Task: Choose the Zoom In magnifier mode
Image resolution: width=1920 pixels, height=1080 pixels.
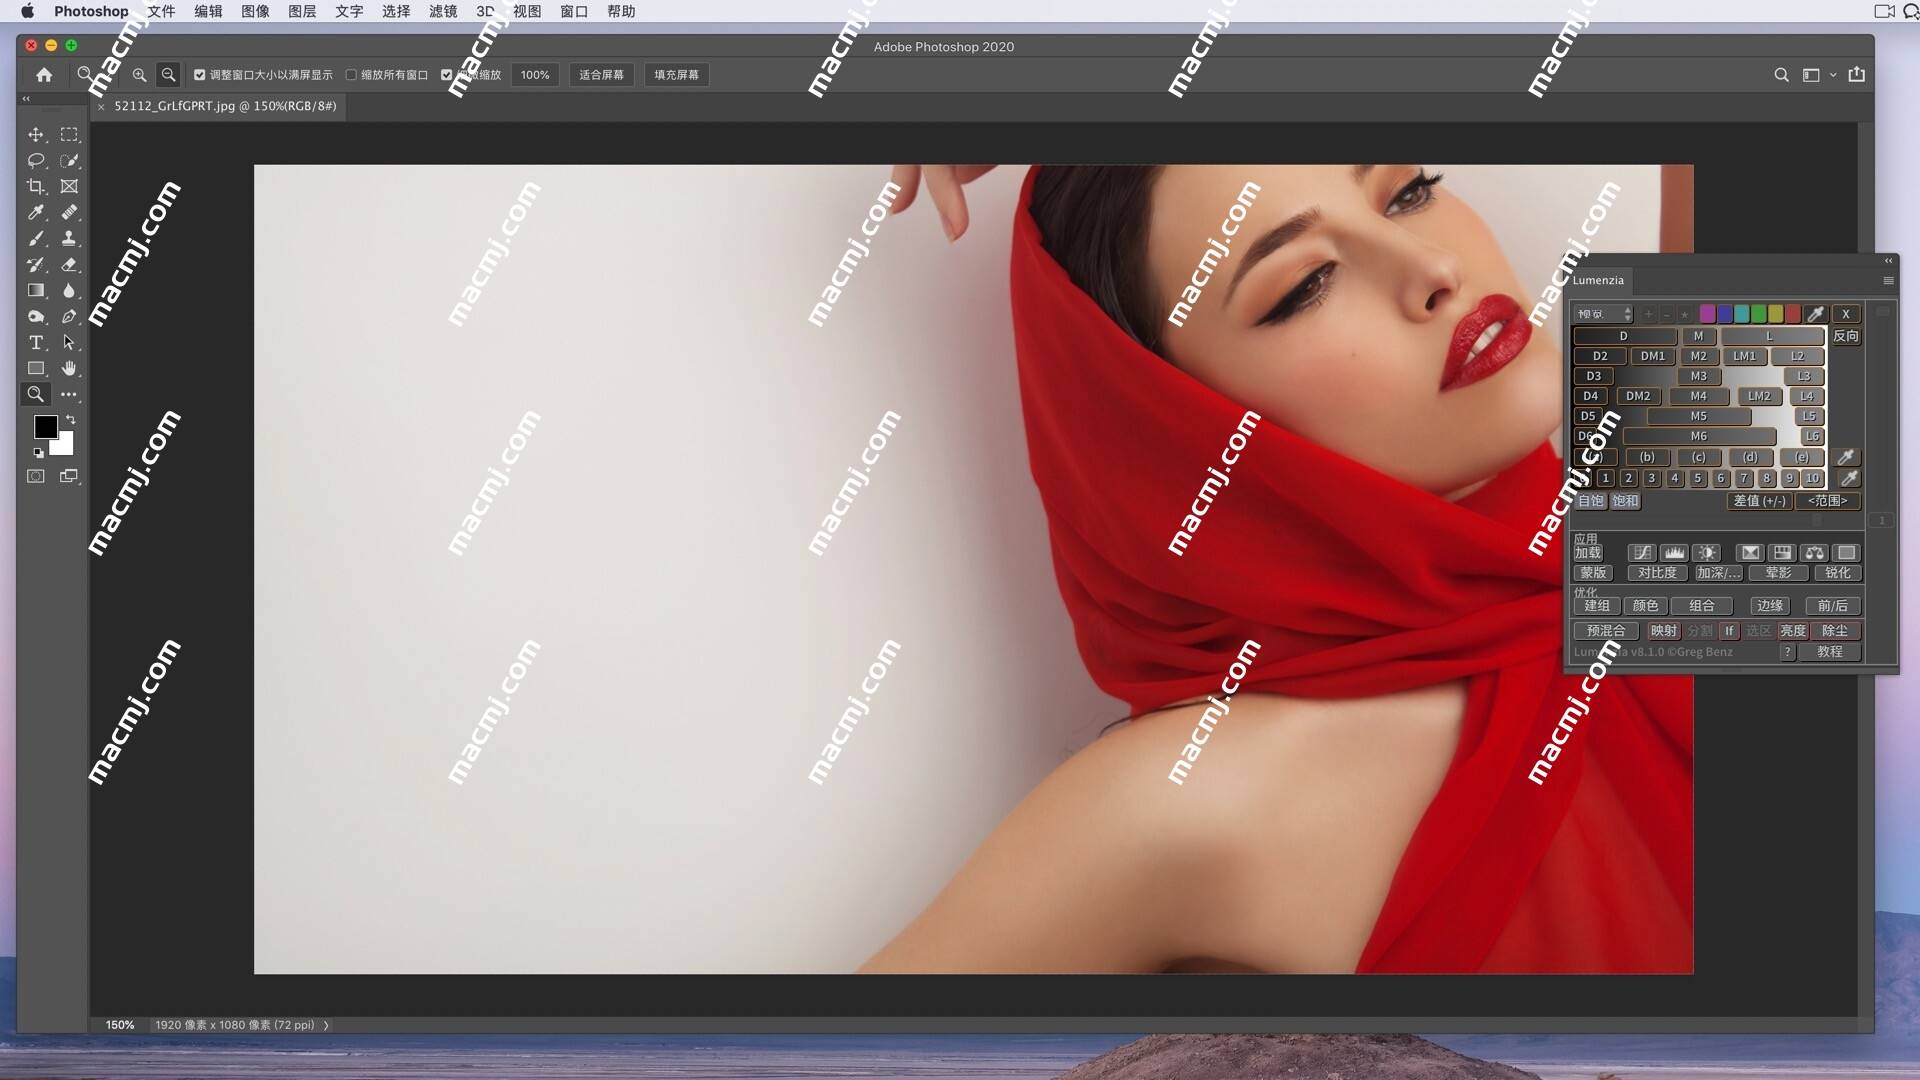Action: tap(139, 75)
